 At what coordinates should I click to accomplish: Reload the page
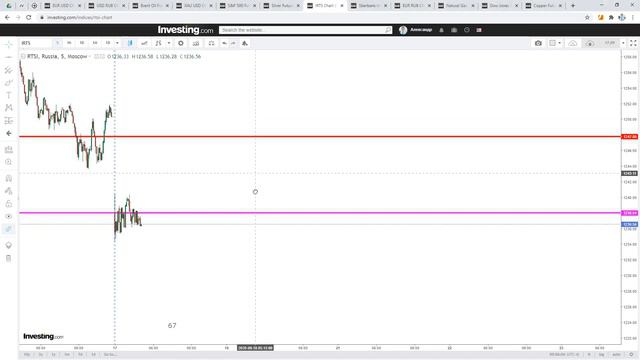(x=29, y=18)
